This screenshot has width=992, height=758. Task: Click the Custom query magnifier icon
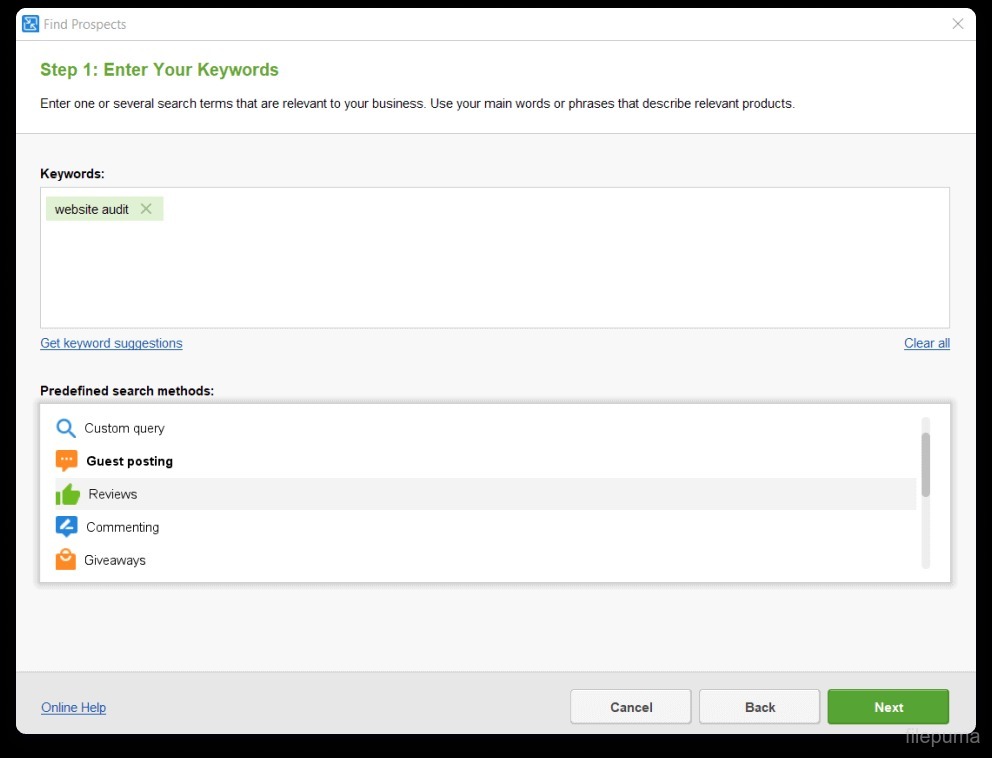[x=66, y=428]
